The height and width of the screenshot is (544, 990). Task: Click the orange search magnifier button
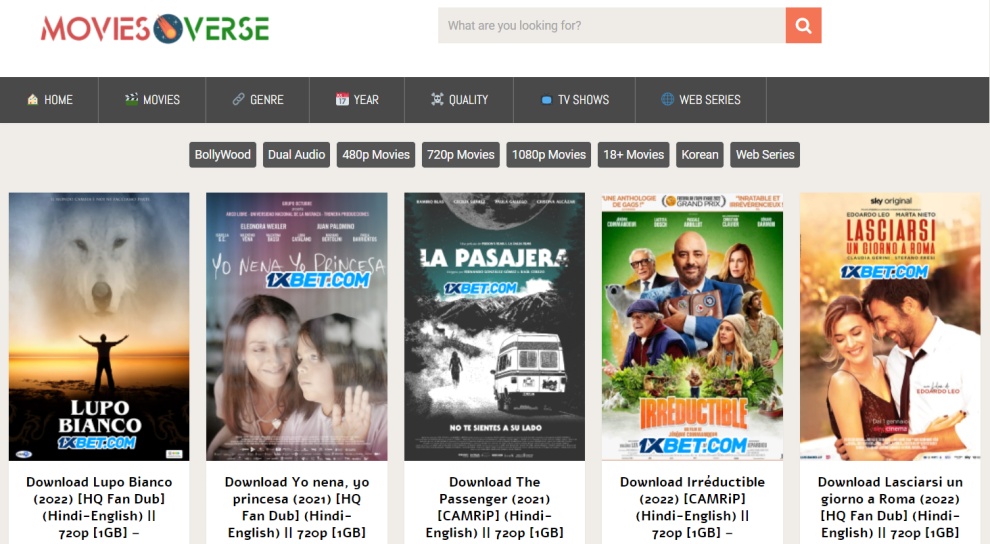point(803,25)
